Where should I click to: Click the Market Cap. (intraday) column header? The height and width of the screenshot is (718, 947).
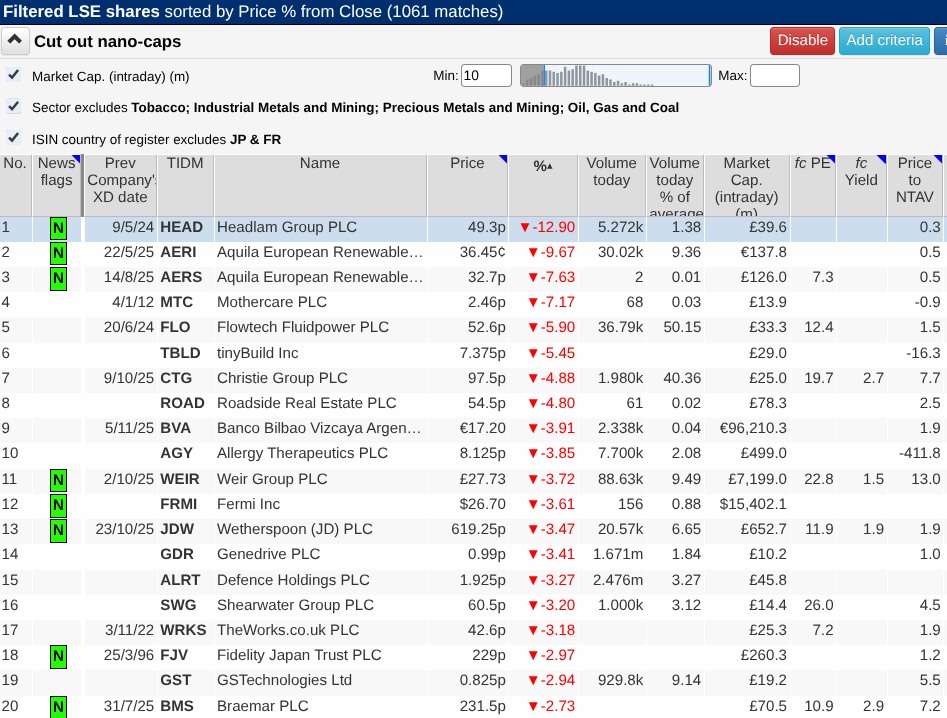(x=746, y=185)
